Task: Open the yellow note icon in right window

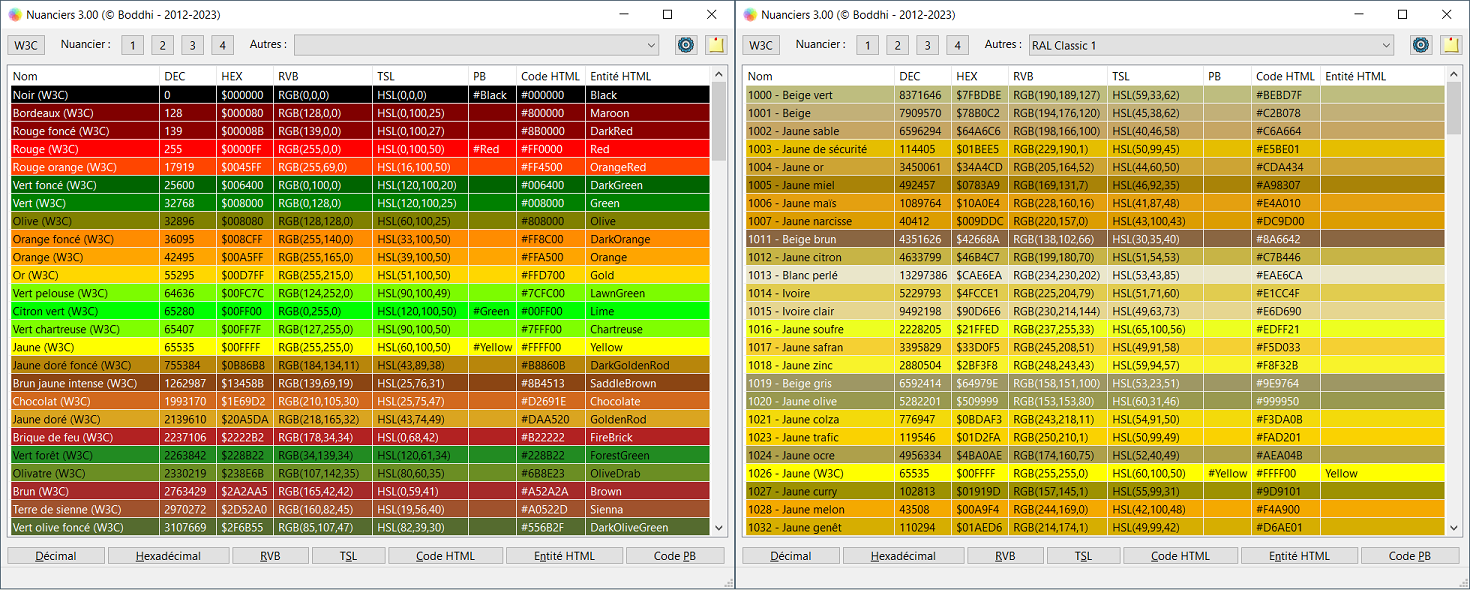Action: 1450,45
